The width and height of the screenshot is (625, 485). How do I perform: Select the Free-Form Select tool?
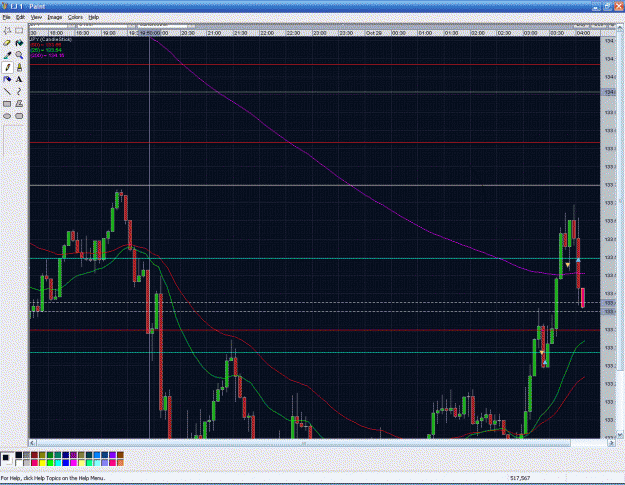coord(7,31)
